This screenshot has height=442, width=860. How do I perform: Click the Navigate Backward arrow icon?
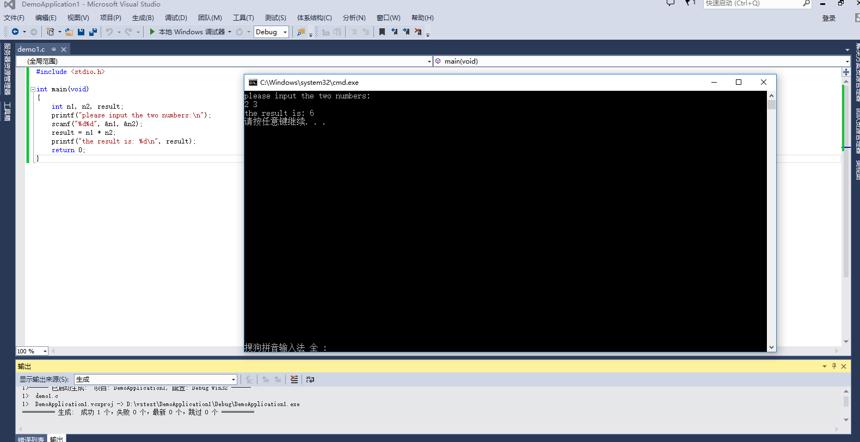(15, 32)
